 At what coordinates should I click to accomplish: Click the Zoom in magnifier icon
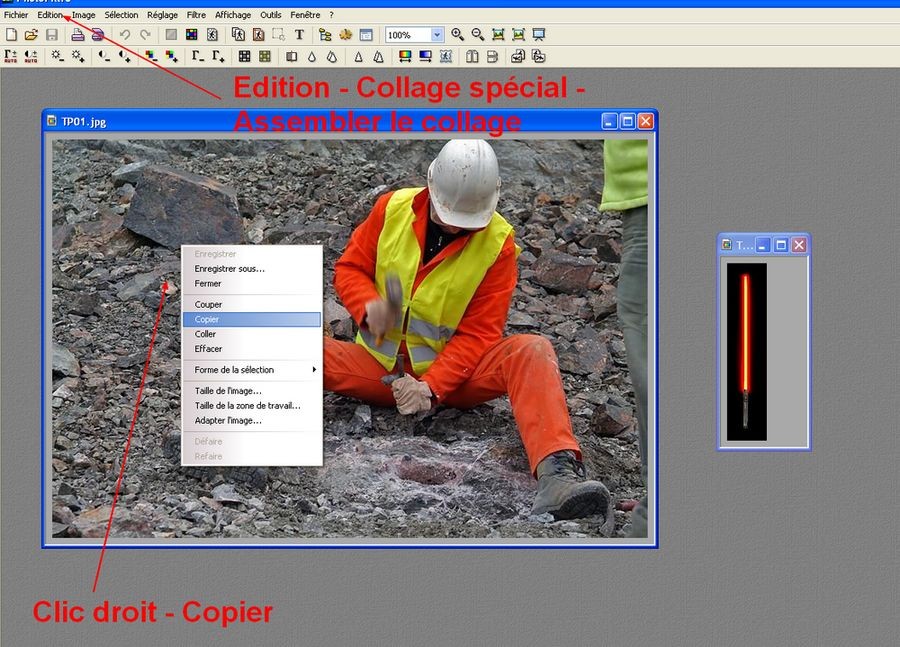(458, 35)
